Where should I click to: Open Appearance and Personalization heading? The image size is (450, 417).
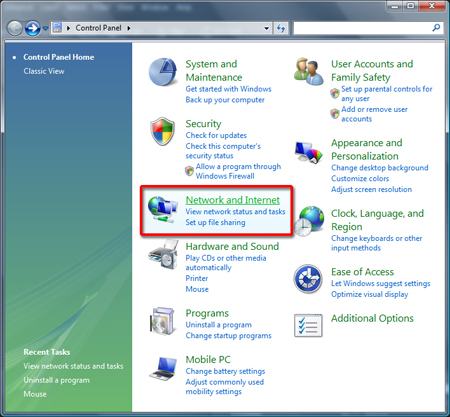[367, 150]
